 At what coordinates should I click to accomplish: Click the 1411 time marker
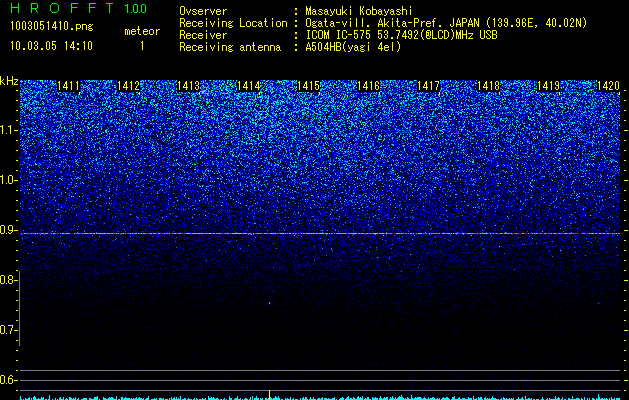(x=69, y=86)
